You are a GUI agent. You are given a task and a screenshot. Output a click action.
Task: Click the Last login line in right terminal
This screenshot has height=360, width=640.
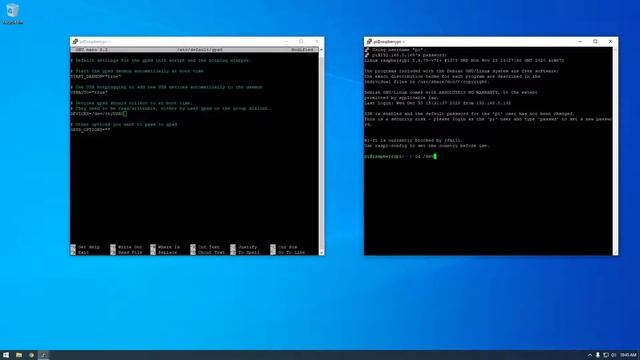pyautogui.click(x=438, y=103)
